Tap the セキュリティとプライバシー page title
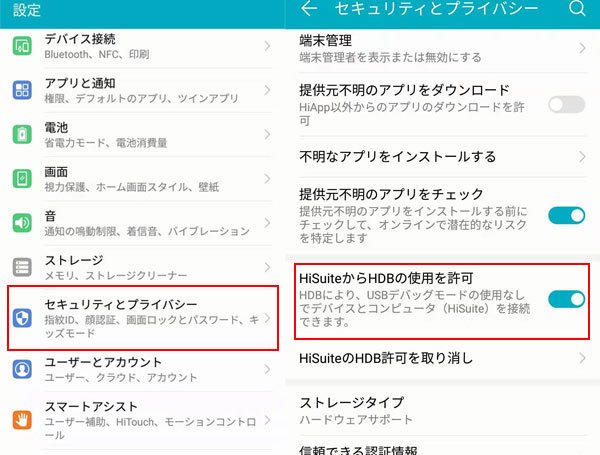The height and width of the screenshot is (455, 600). (436, 8)
